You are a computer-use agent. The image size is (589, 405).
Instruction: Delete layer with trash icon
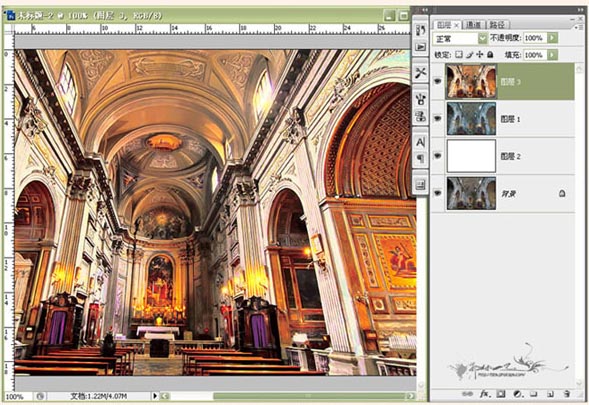click(x=567, y=394)
